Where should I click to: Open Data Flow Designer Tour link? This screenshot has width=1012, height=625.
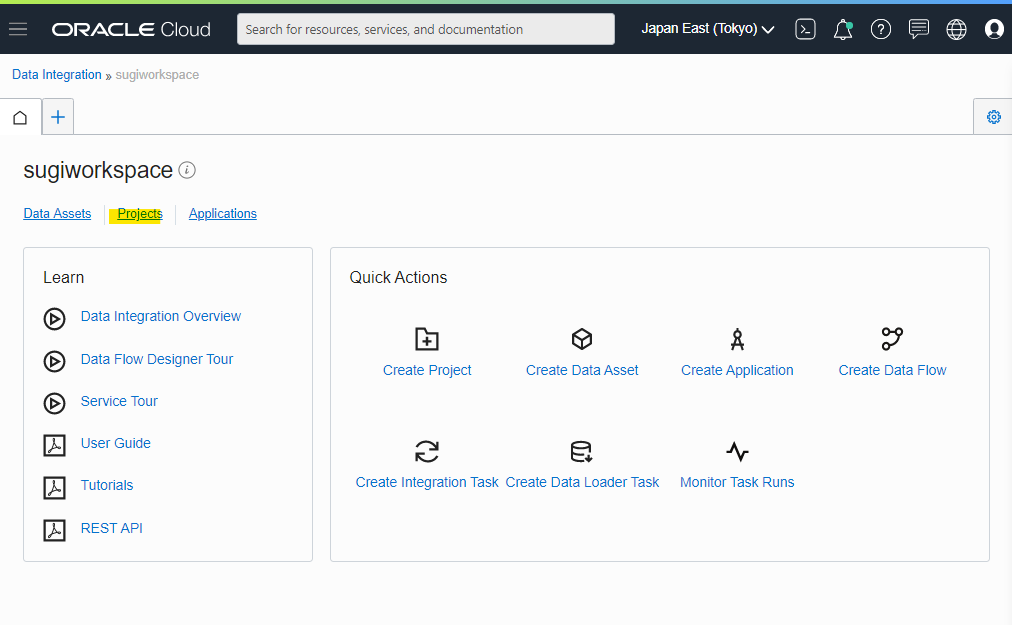(x=157, y=359)
